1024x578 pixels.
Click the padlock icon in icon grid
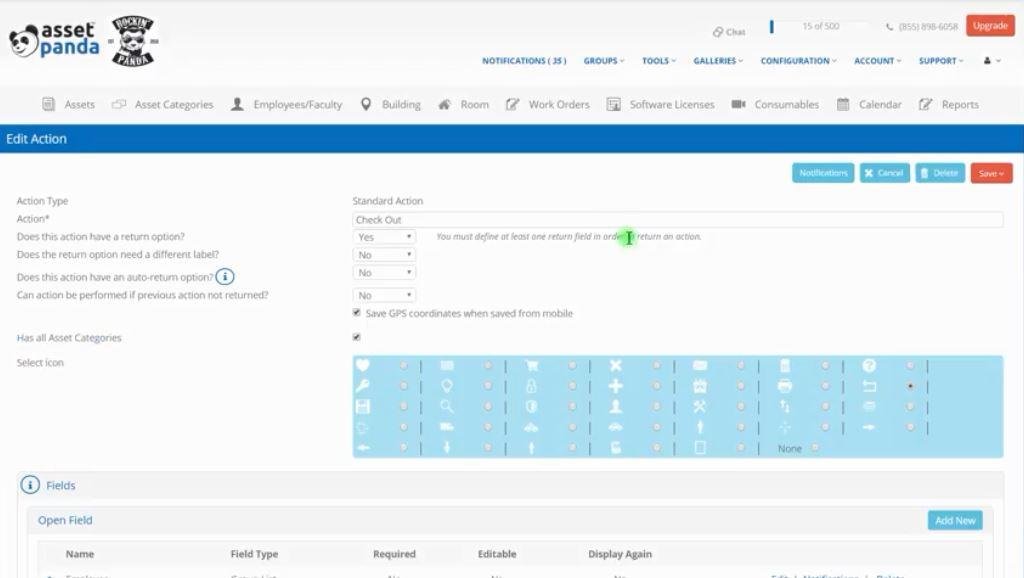pyautogui.click(x=532, y=386)
